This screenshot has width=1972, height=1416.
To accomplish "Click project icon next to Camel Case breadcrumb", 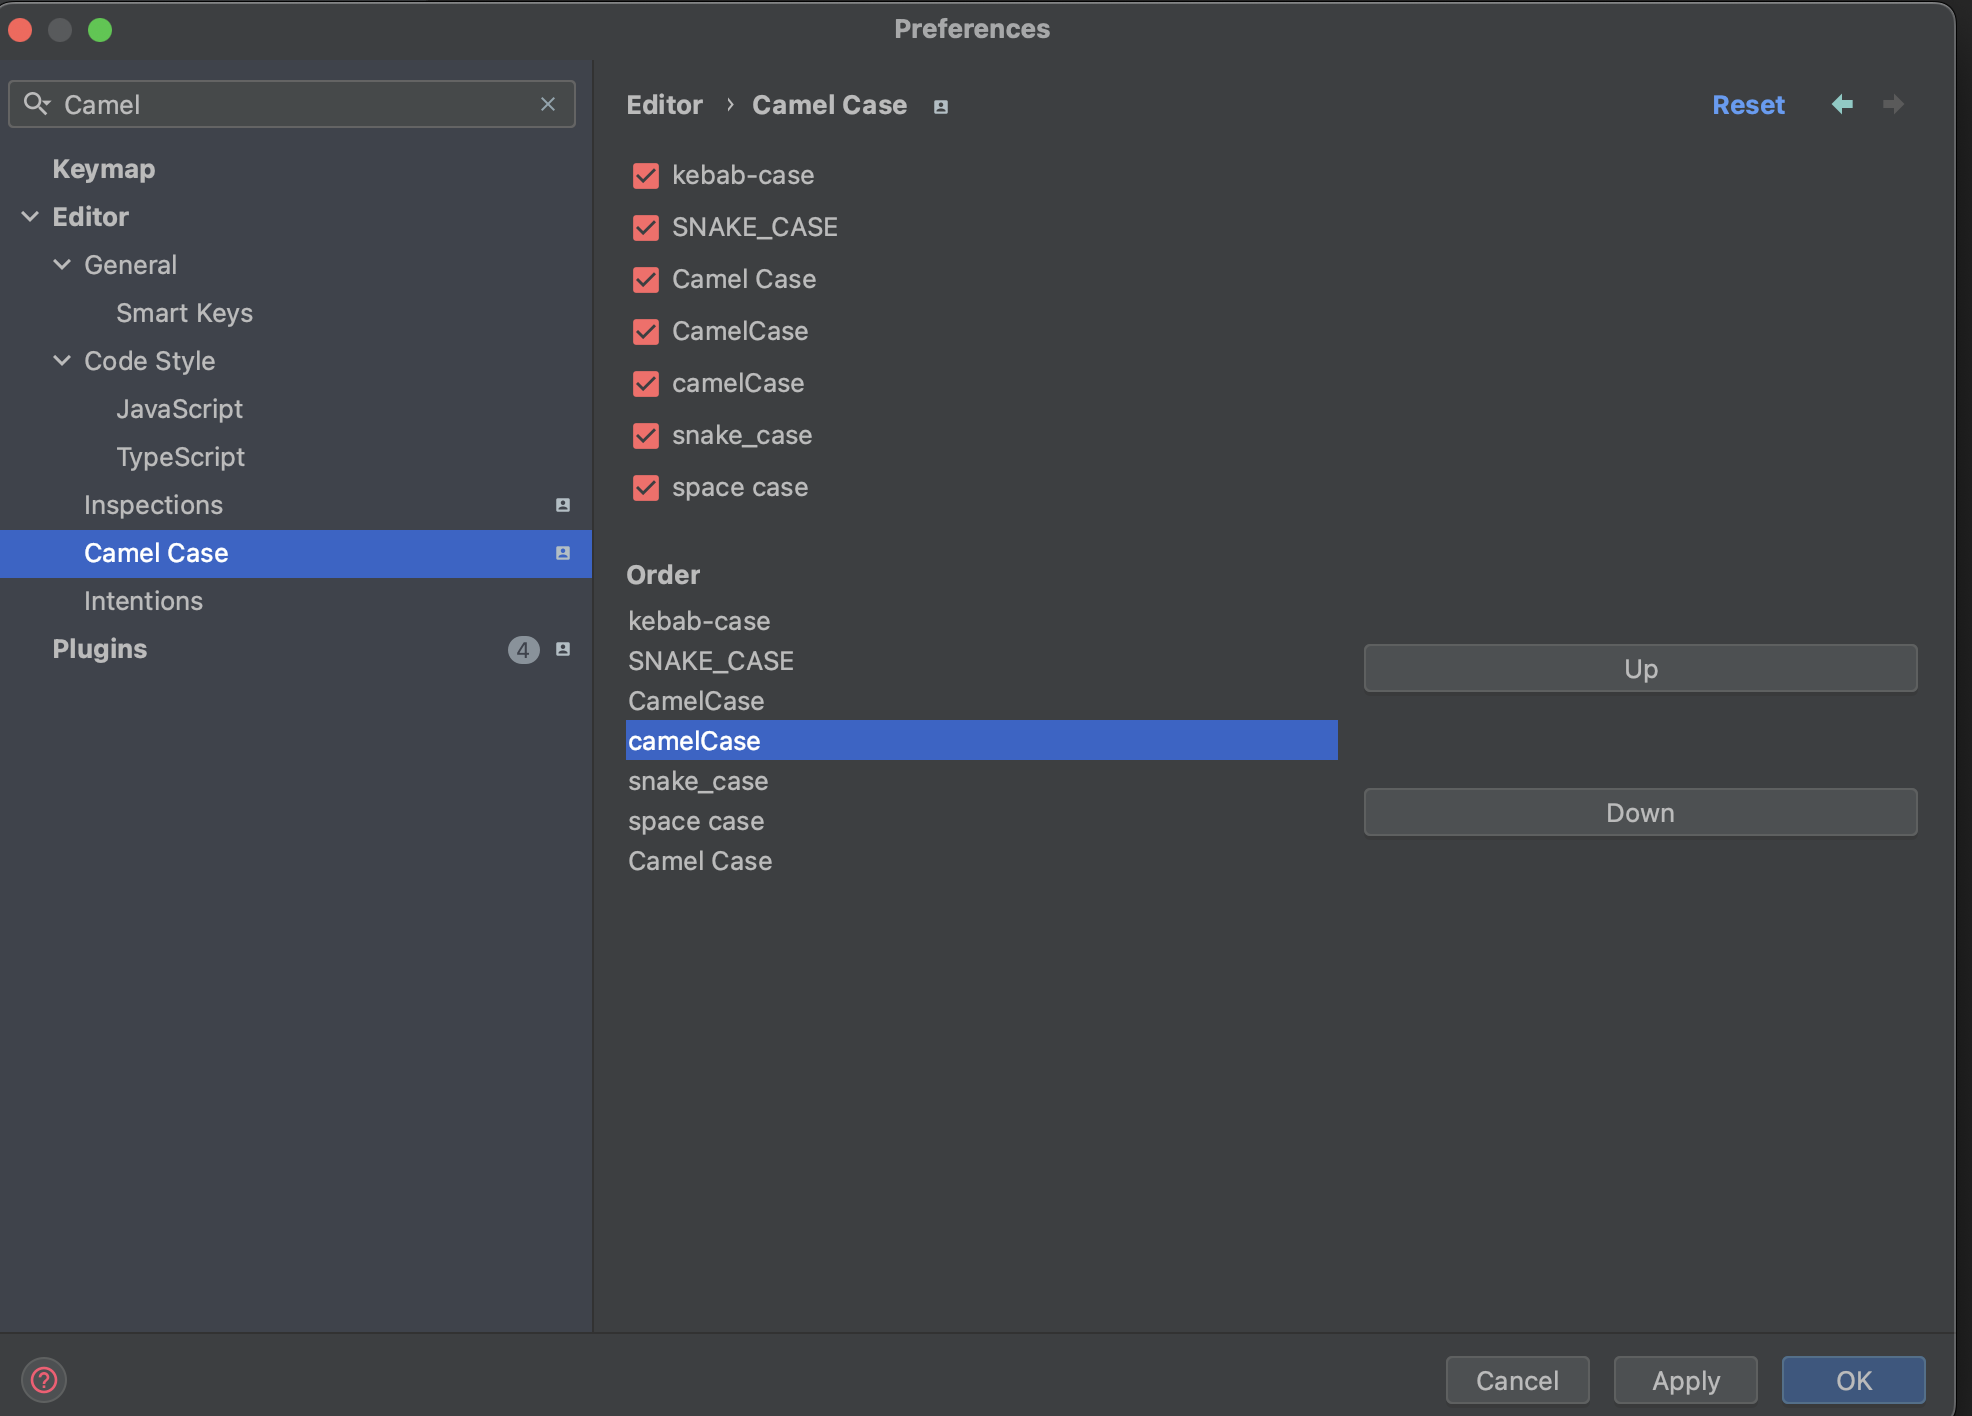I will (941, 106).
